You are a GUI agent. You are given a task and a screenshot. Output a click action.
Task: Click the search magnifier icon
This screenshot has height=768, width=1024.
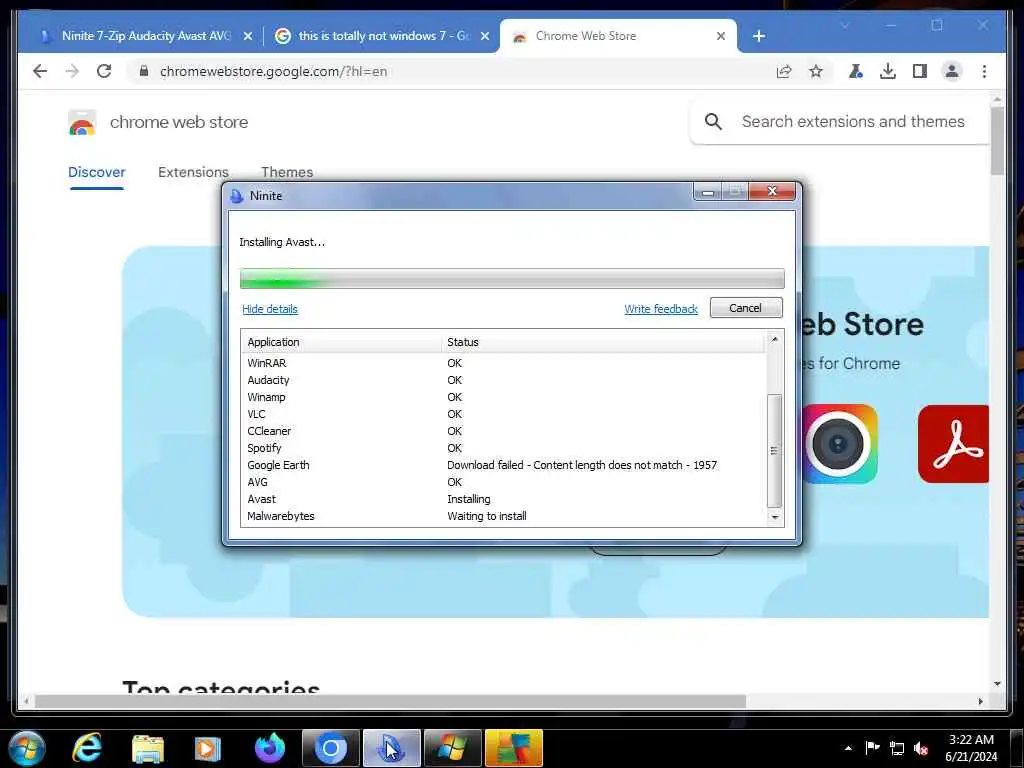pos(713,121)
